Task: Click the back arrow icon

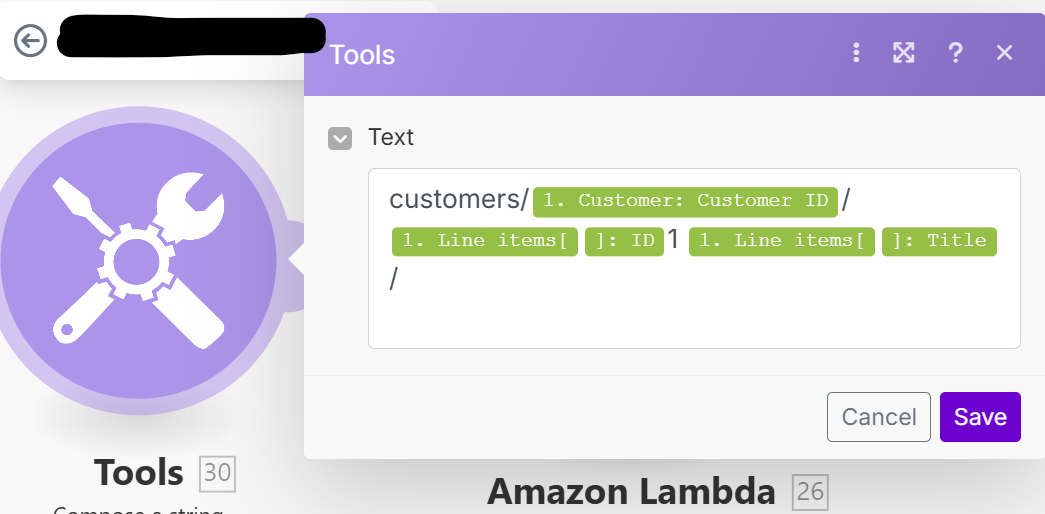Action: click(31, 40)
